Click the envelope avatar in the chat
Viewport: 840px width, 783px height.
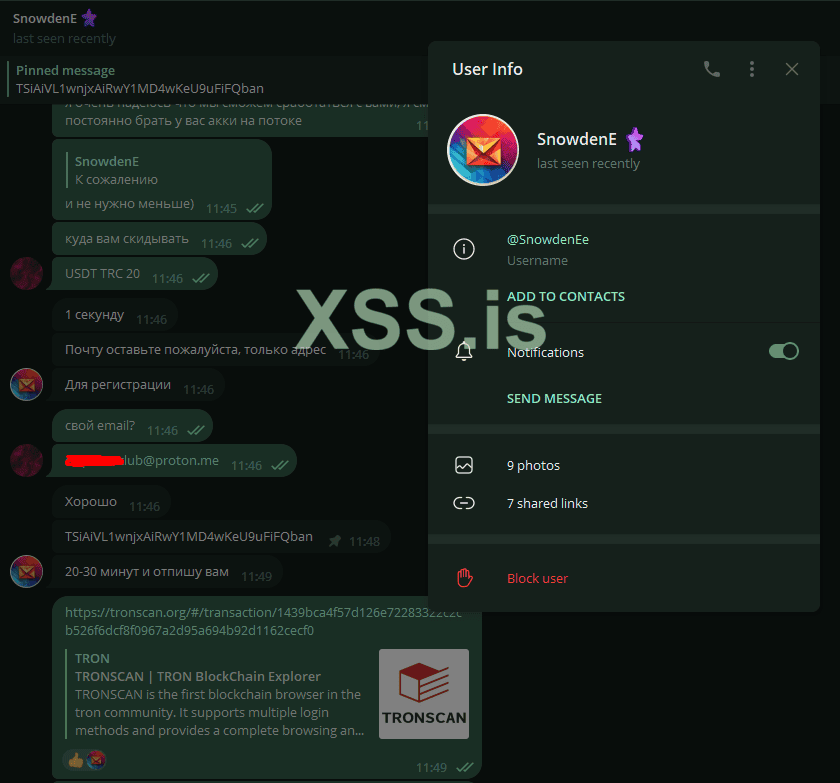26,384
